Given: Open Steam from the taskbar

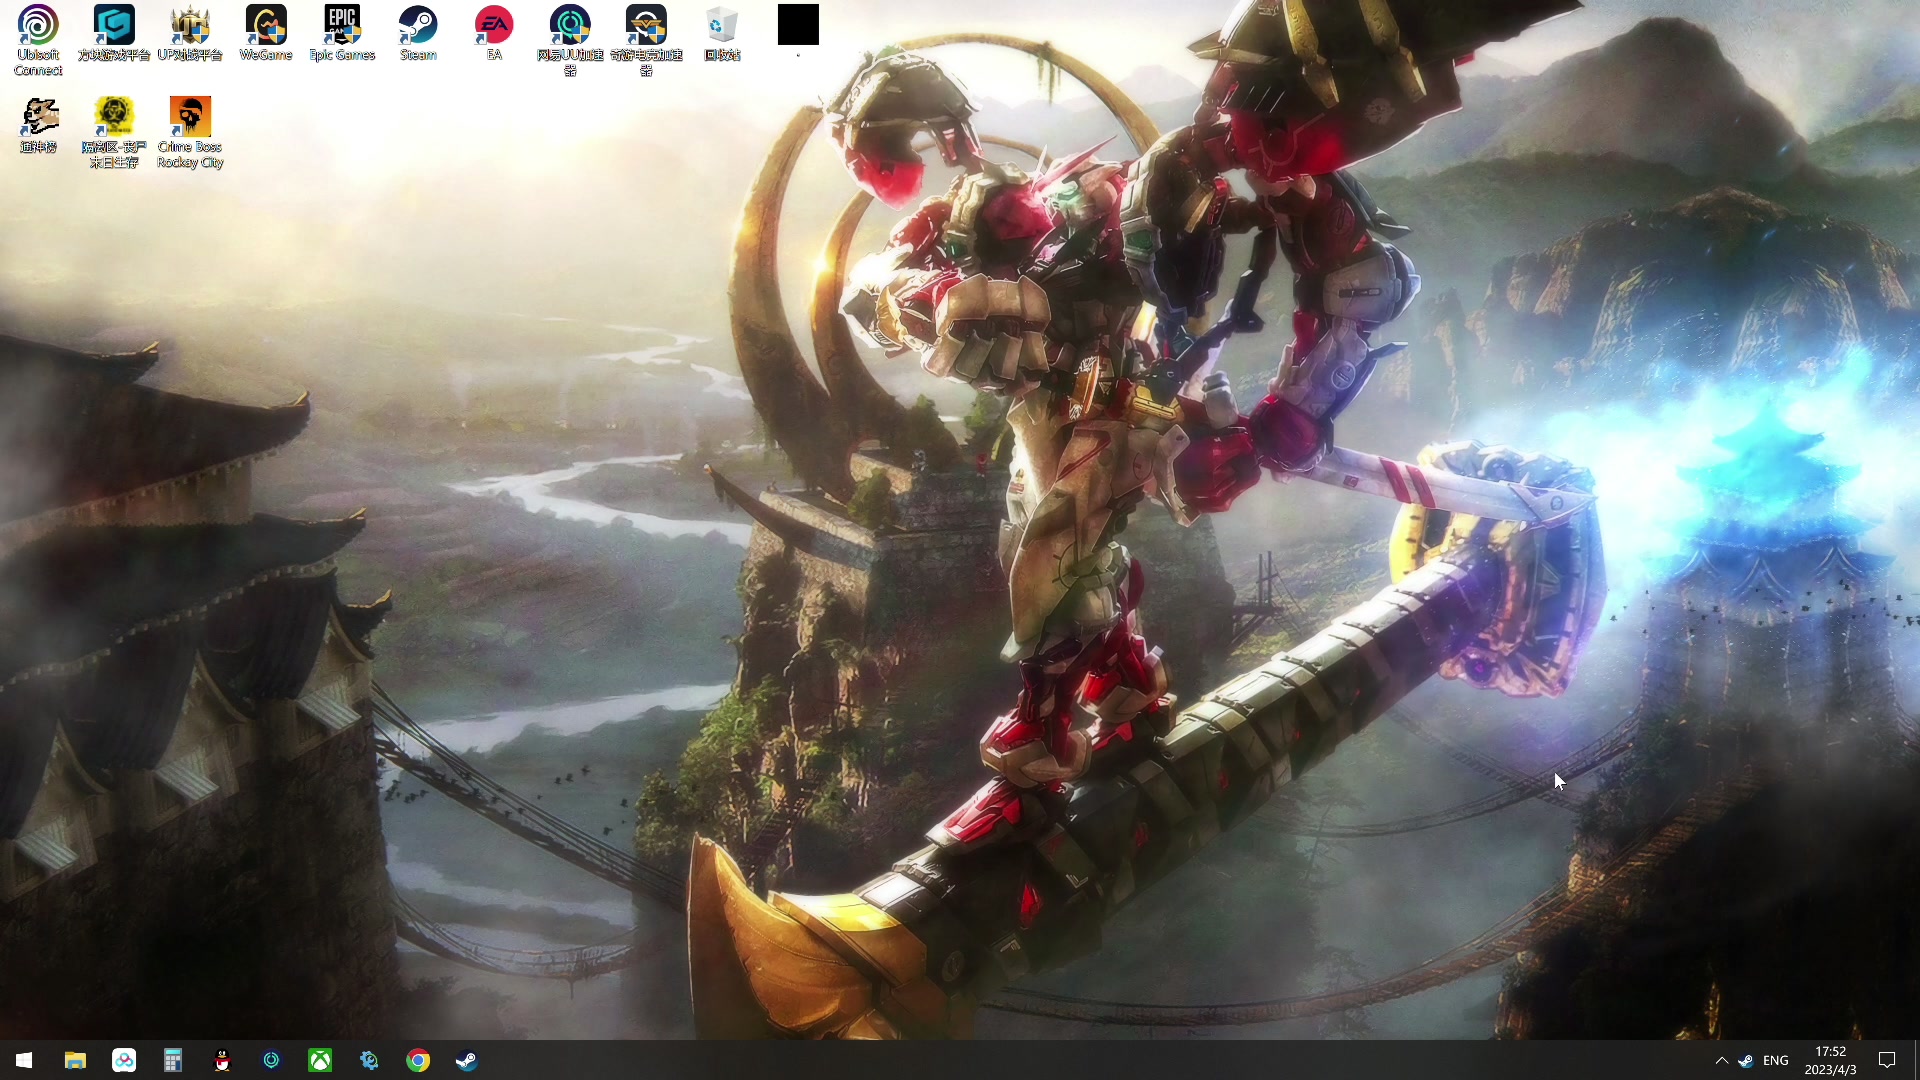Looking at the screenshot, I should tap(467, 1060).
